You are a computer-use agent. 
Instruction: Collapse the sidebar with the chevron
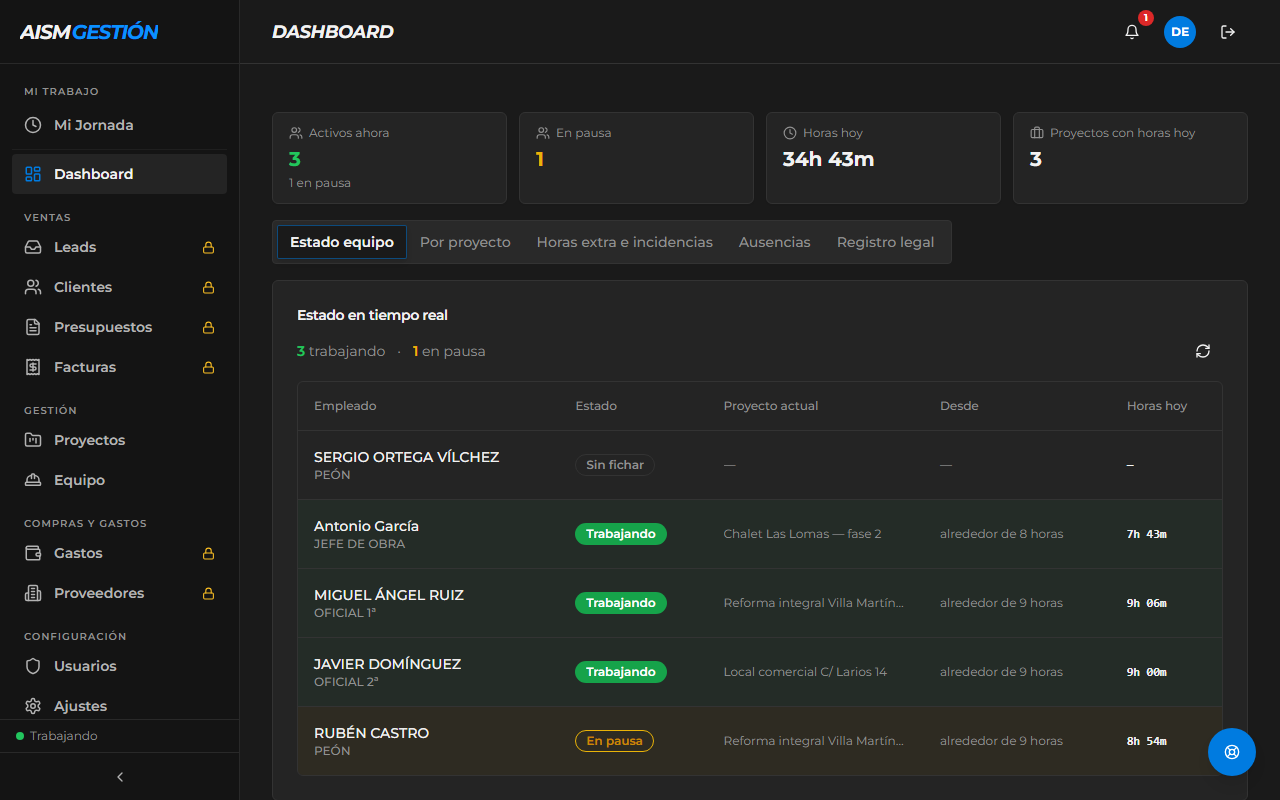120,777
